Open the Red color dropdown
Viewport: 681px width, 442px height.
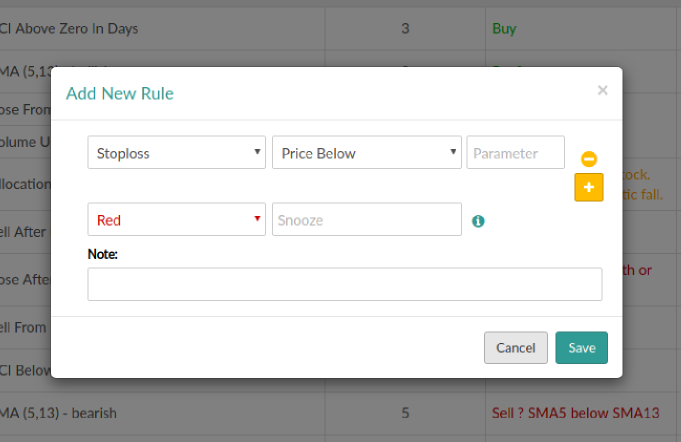(176, 219)
